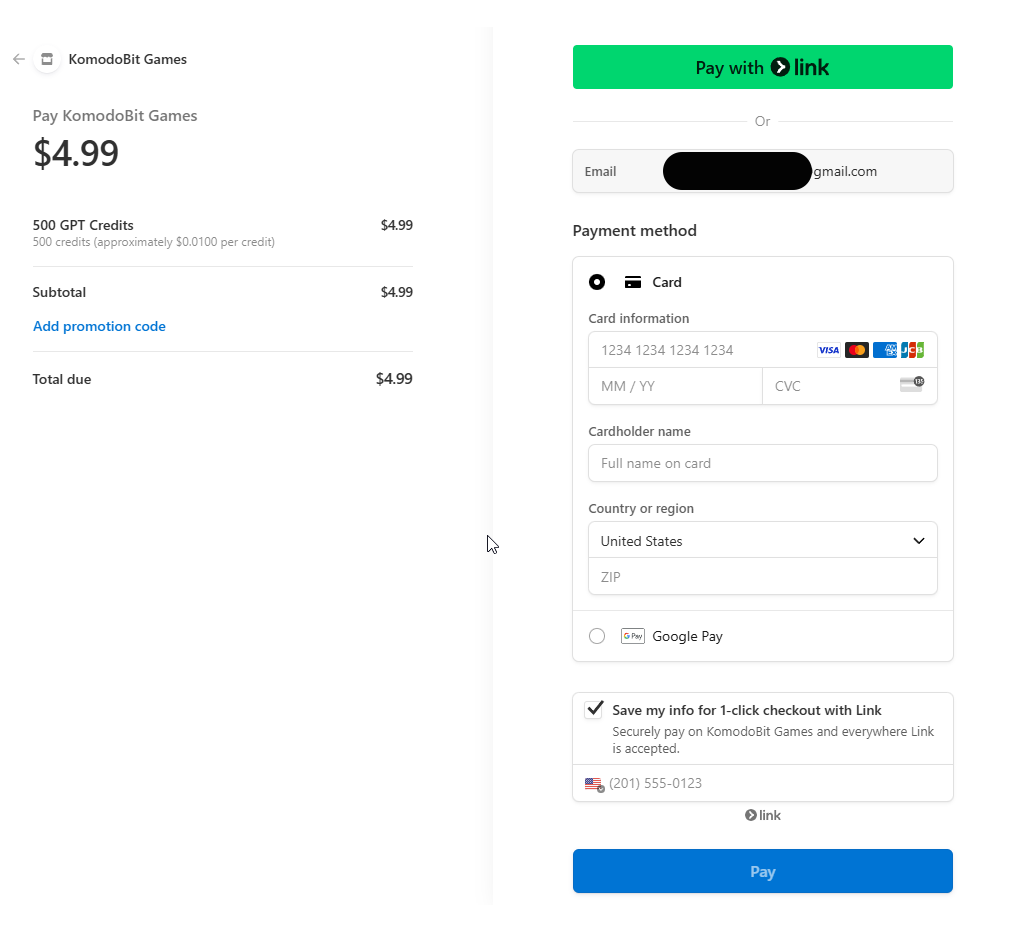Viewport: 1013px width, 940px height.
Task: Click the JCB card logo
Action: [912, 350]
